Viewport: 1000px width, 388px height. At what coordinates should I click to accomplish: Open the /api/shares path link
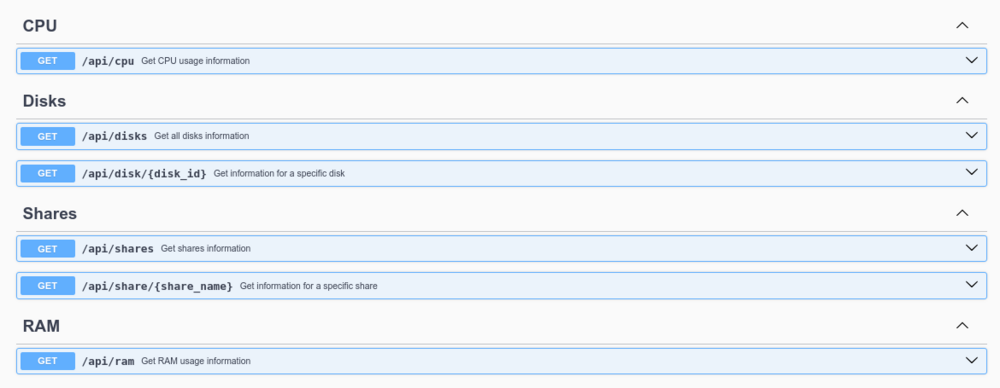pos(117,249)
